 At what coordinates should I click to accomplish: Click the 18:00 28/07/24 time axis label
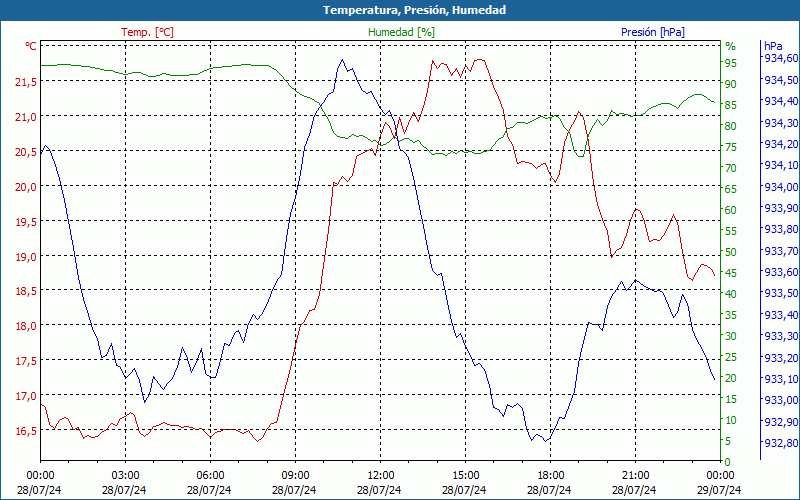(x=550, y=483)
